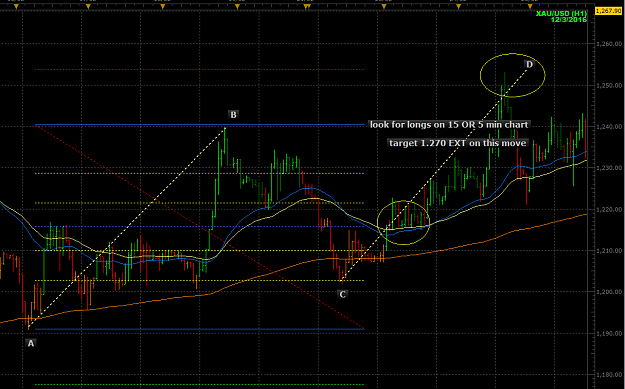Image resolution: width=625 pixels, height=389 pixels.
Task: Select the point D label marker
Action: point(529,64)
